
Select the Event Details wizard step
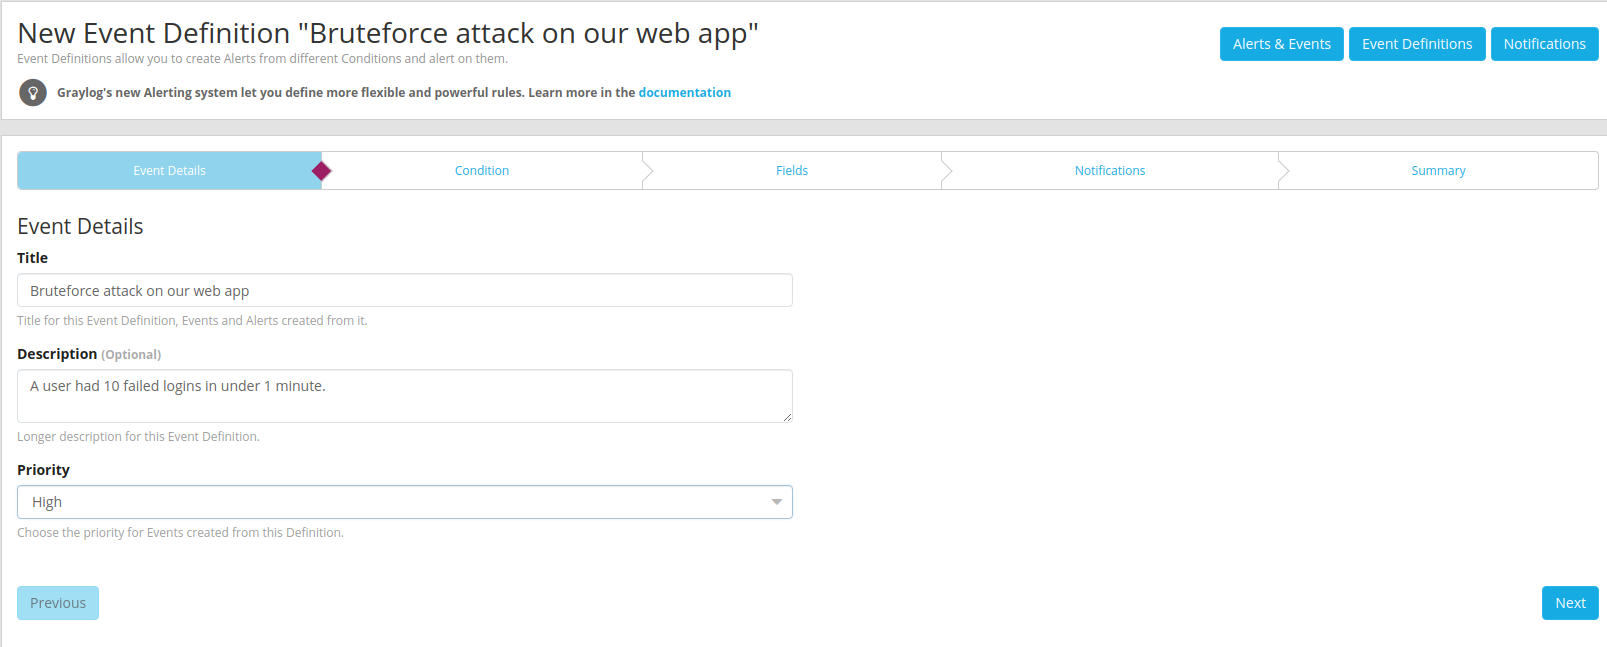(169, 171)
